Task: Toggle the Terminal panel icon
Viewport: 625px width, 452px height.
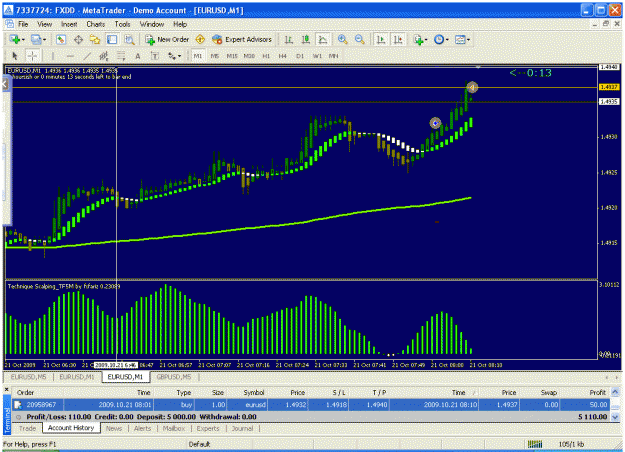Action: coord(112,39)
